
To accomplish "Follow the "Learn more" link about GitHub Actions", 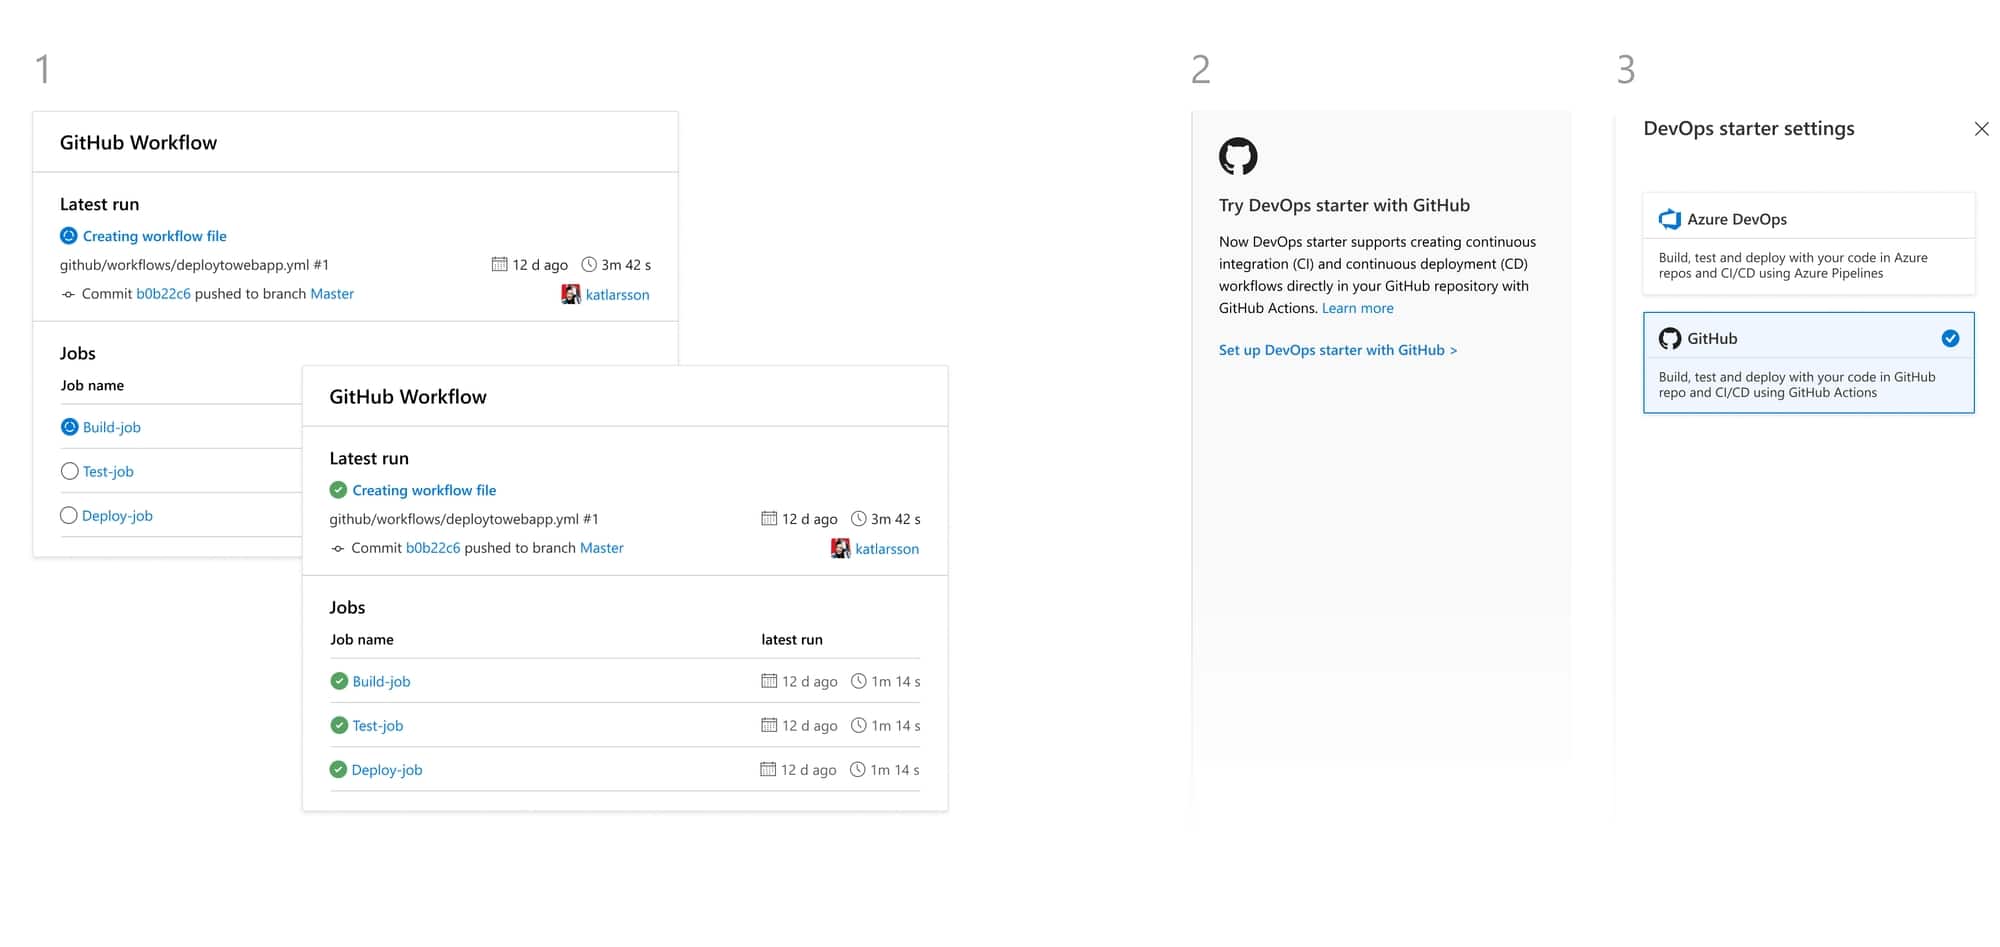I will pos(1357,308).
